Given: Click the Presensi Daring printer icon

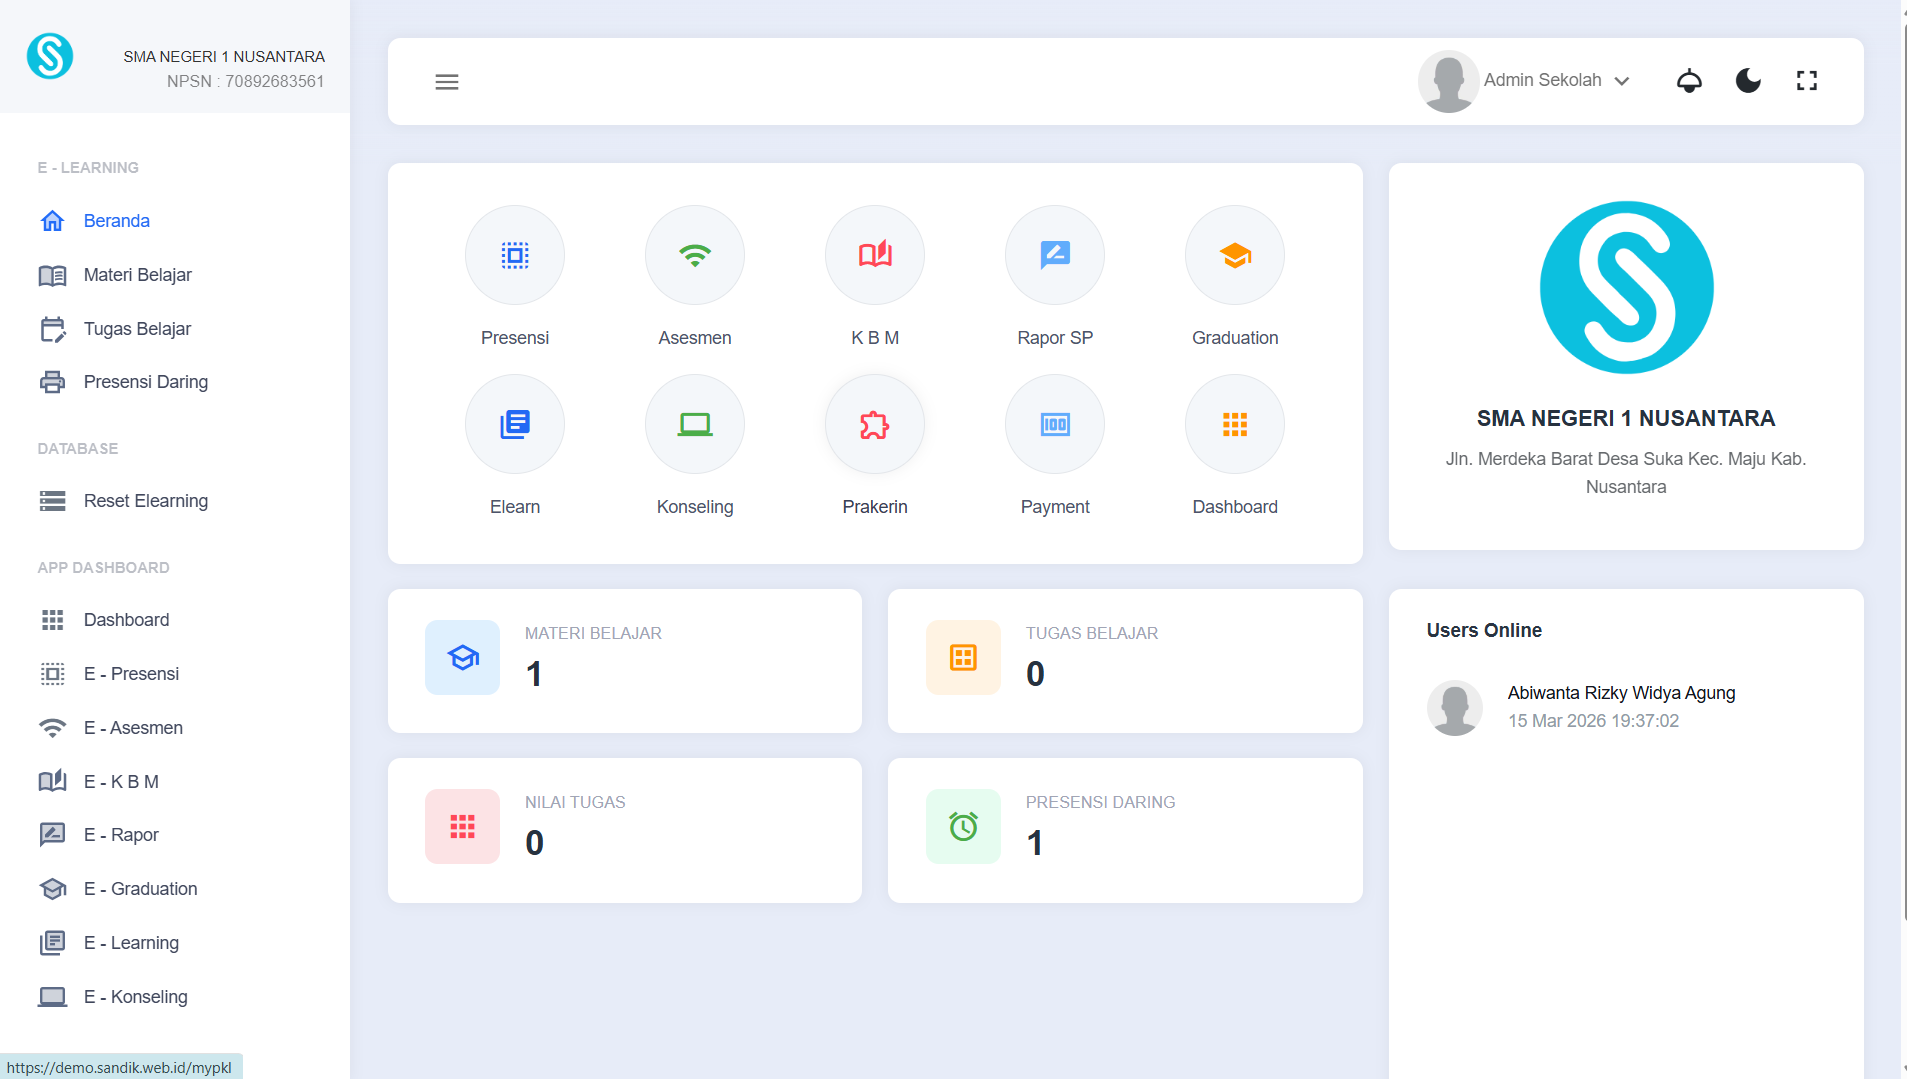Looking at the screenshot, I should tap(52, 382).
